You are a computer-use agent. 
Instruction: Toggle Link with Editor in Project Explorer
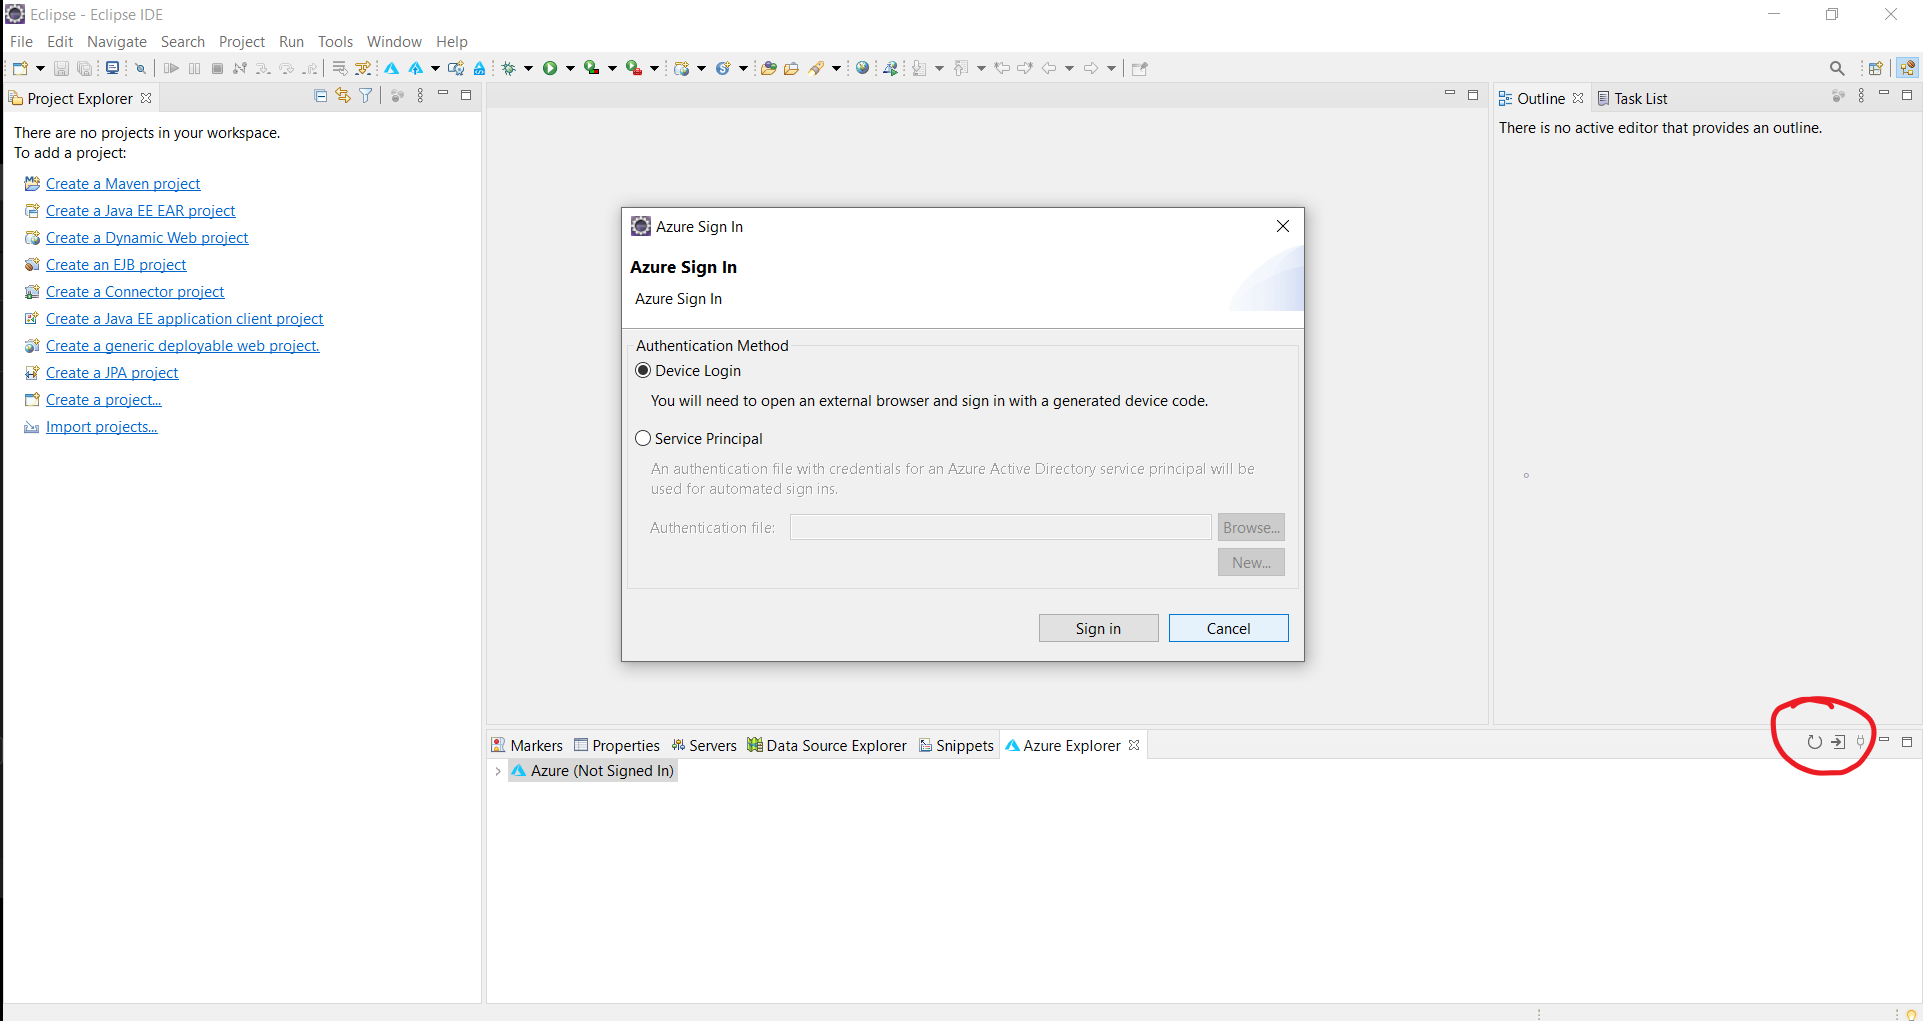[343, 95]
